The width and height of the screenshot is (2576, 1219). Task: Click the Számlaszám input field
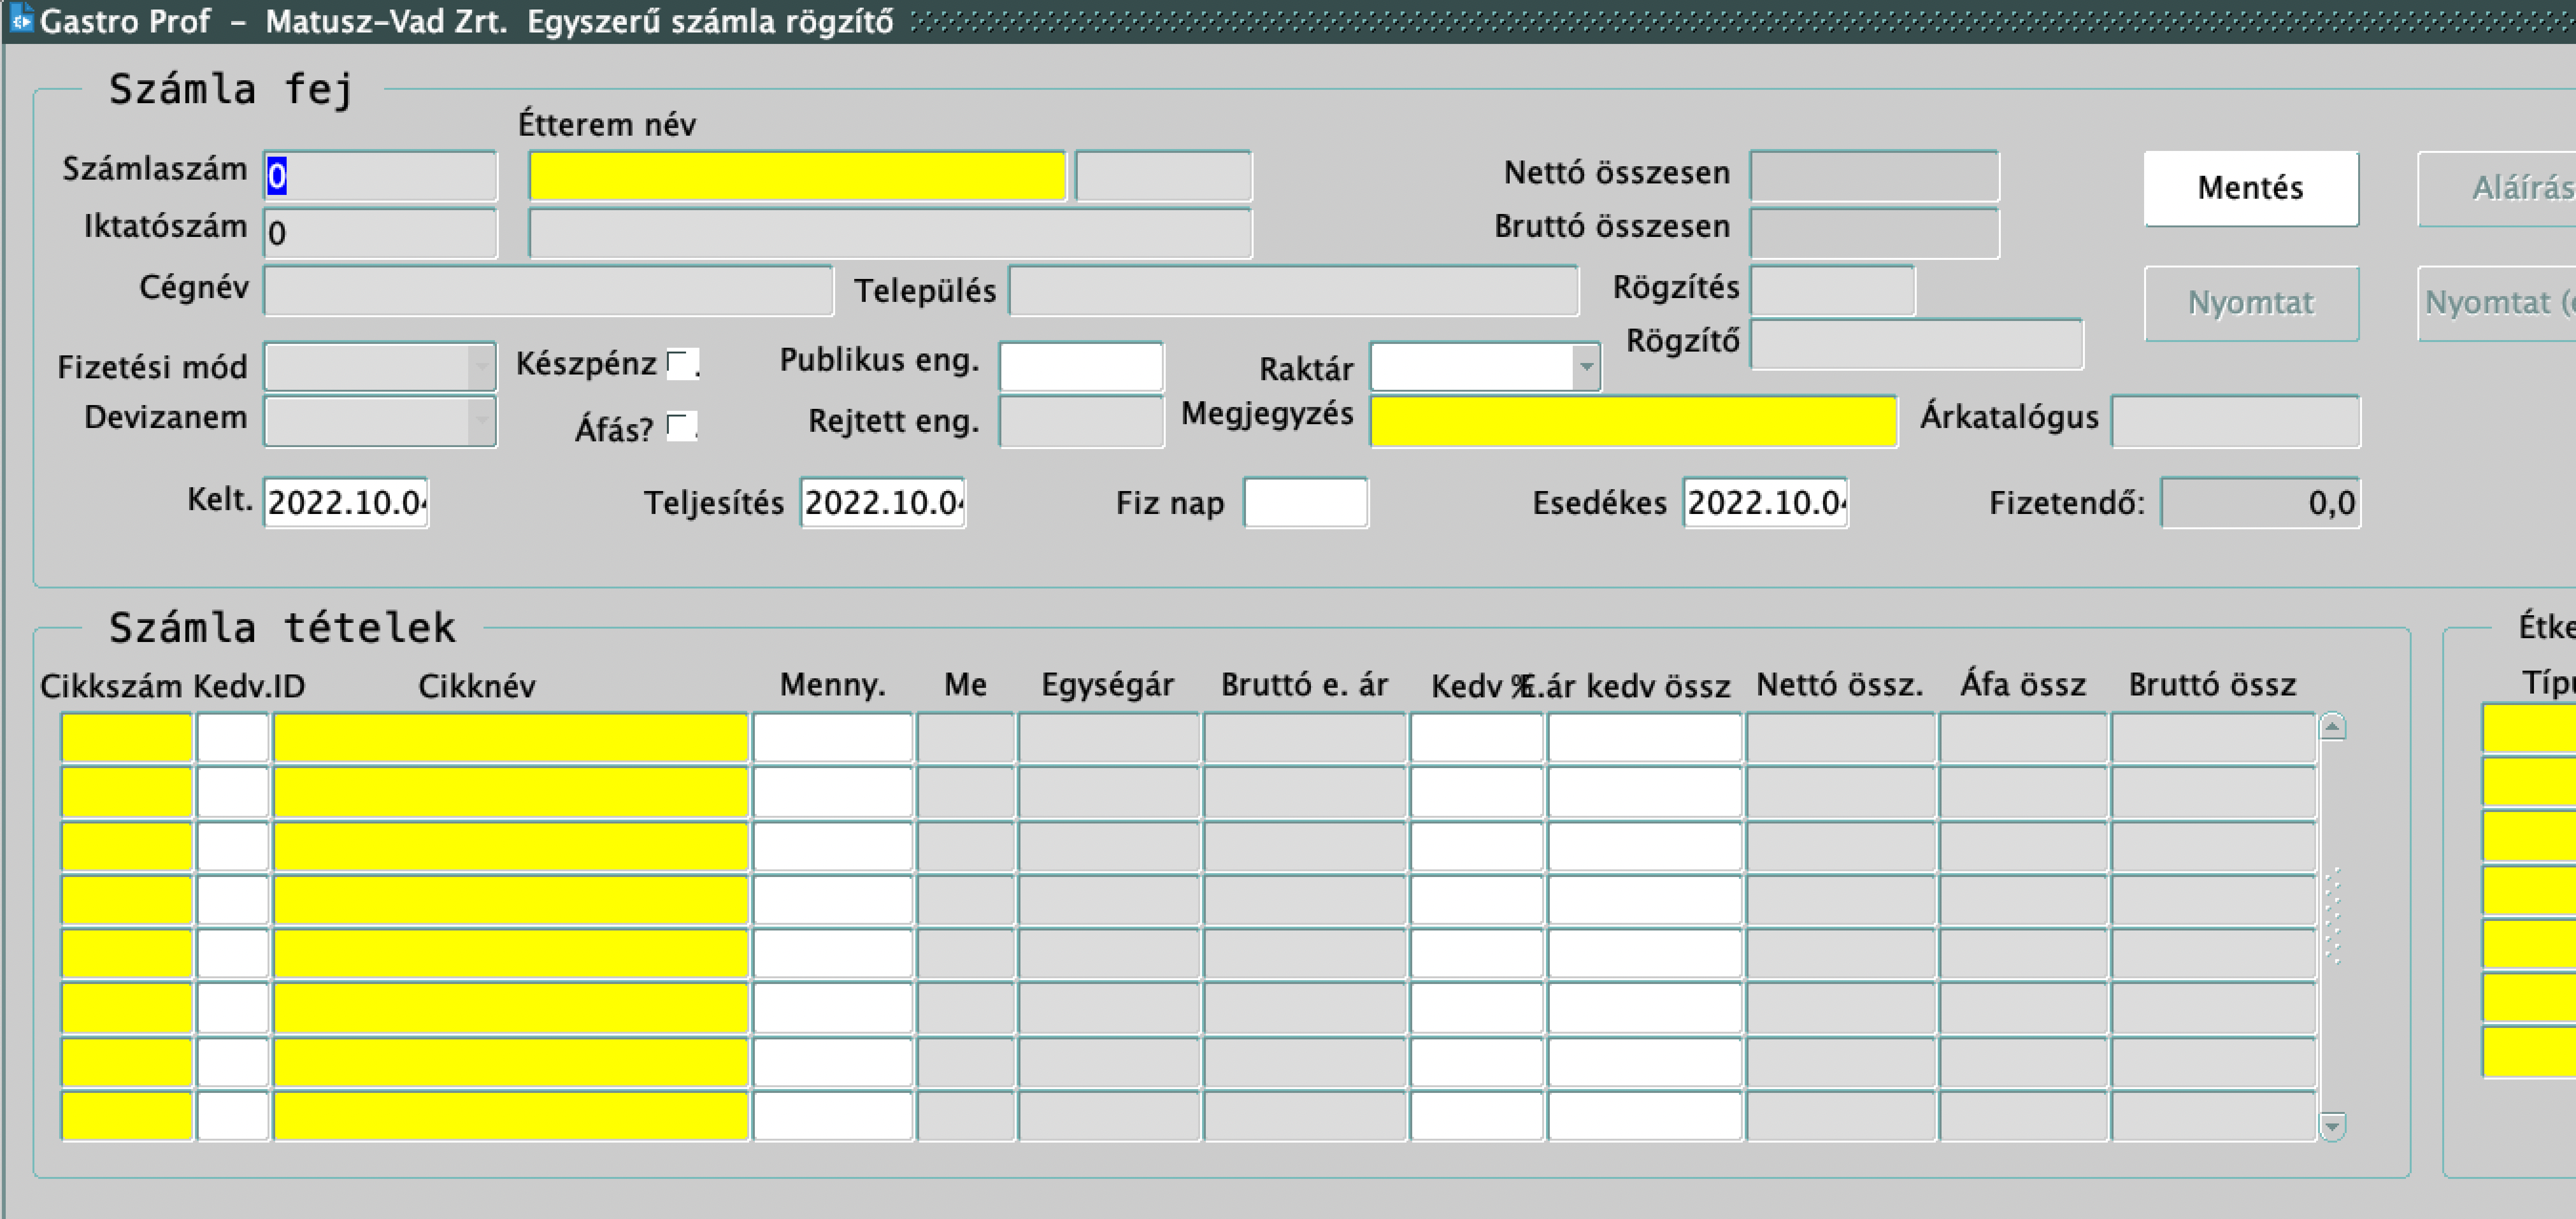(x=380, y=176)
